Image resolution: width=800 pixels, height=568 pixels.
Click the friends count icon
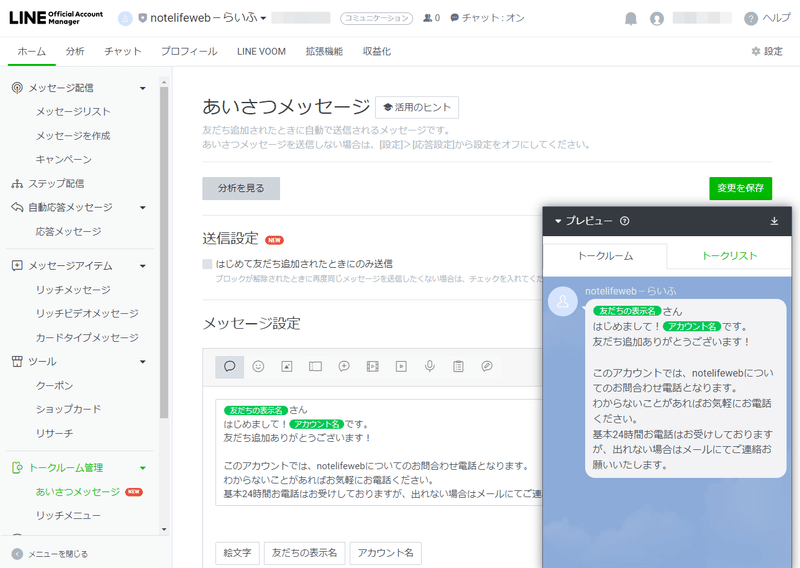point(428,18)
